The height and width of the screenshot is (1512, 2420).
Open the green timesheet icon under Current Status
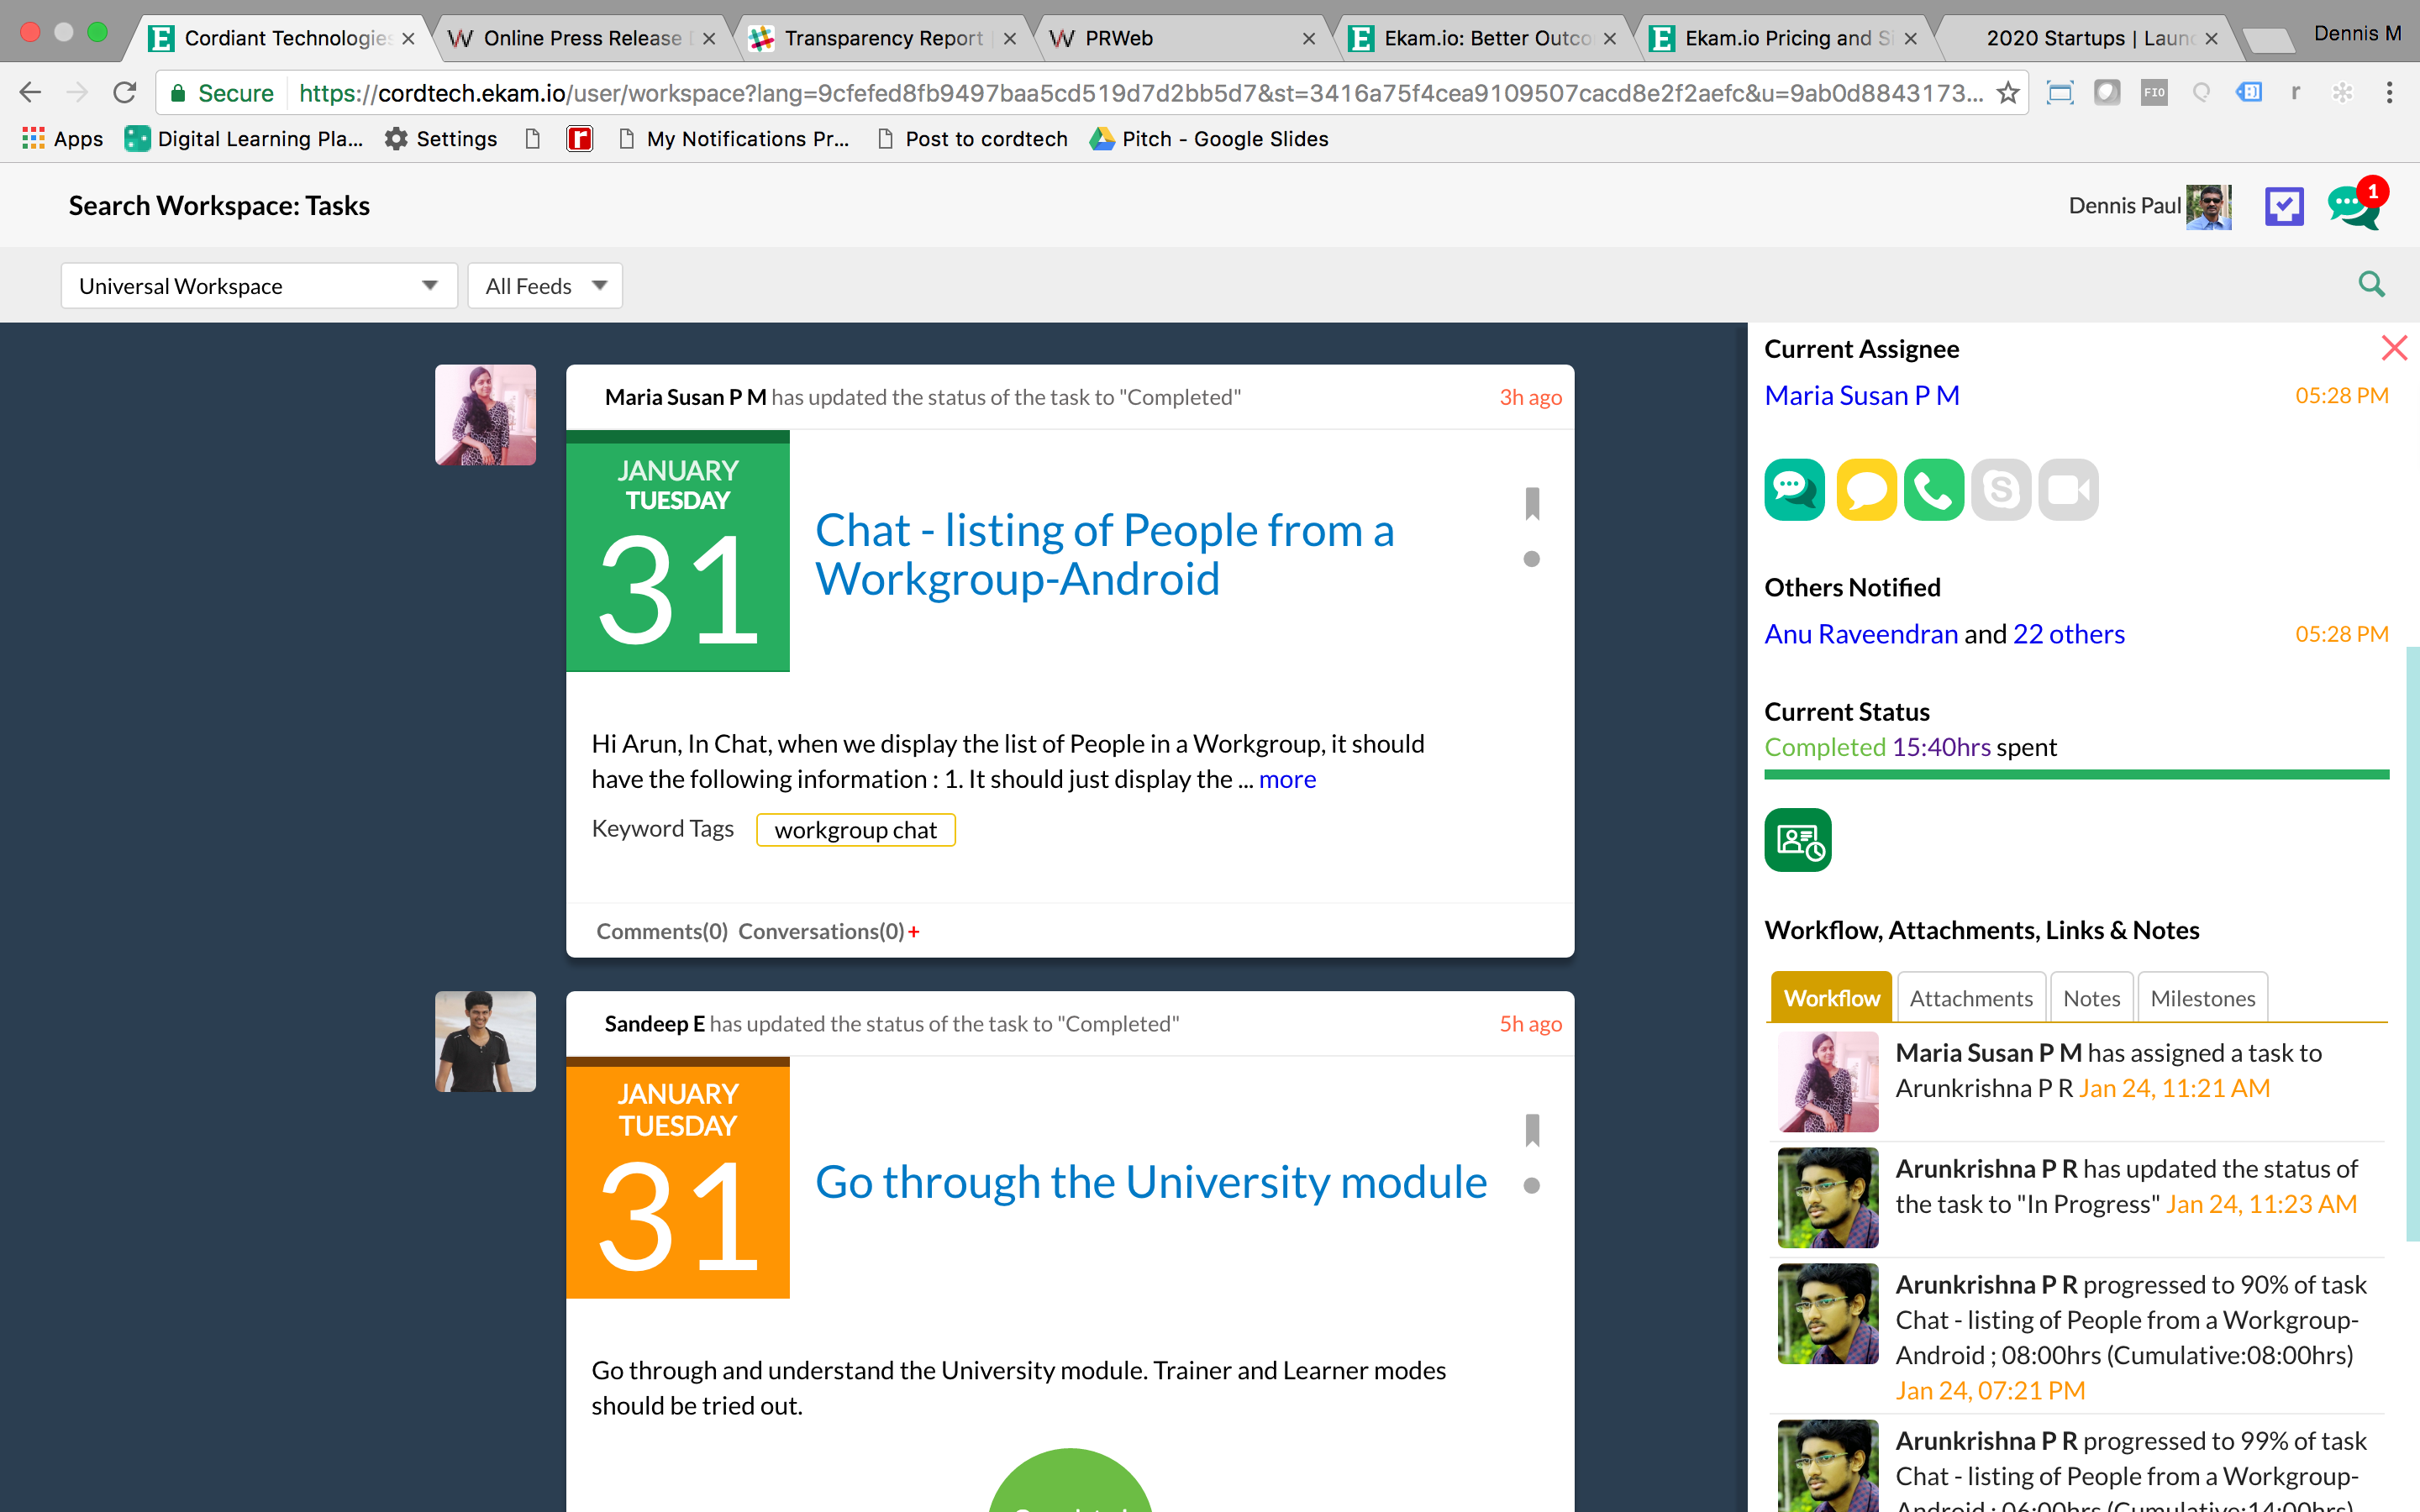click(x=1798, y=840)
